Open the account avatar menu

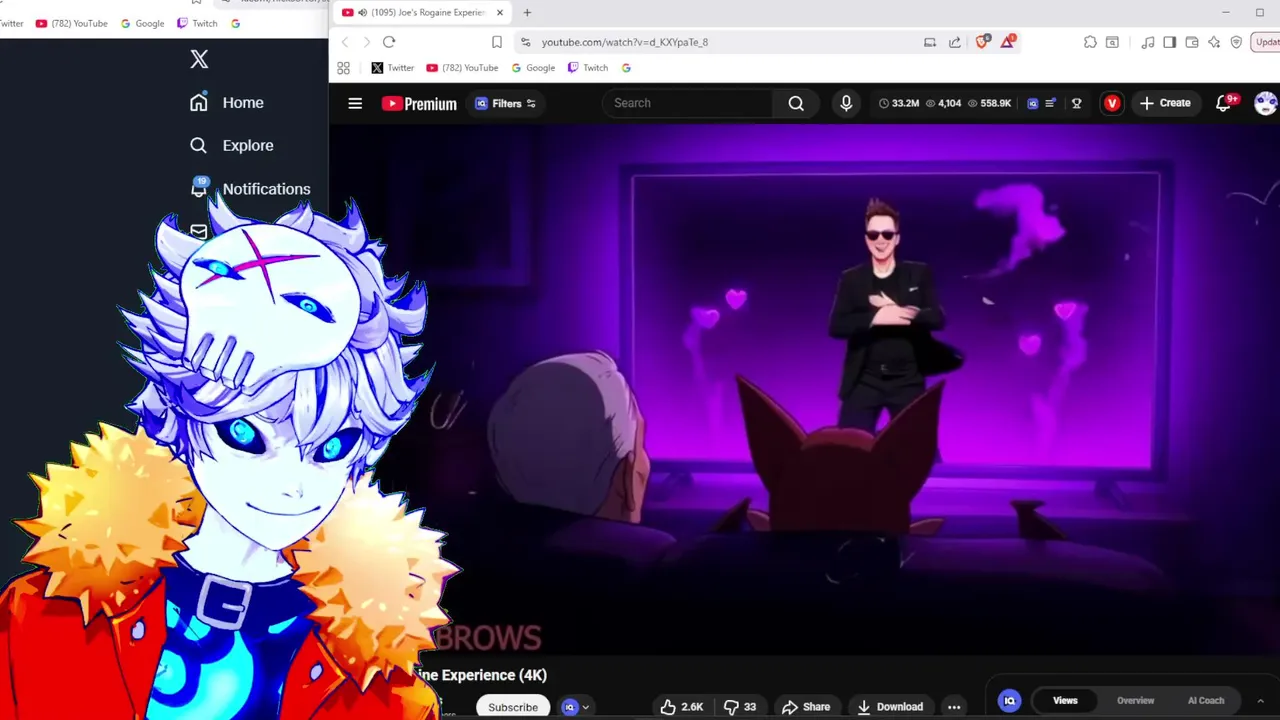pos(1266,103)
